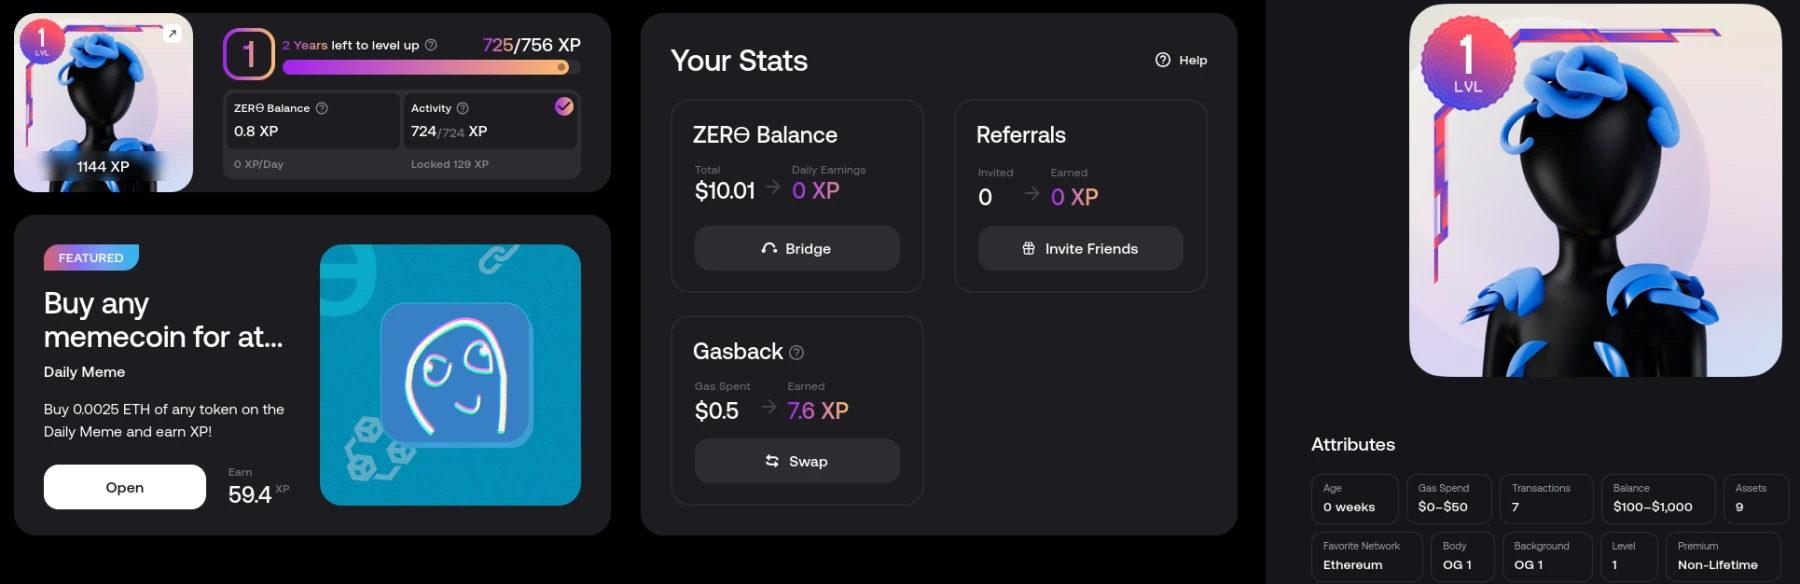Viewport: 1800px width, 584px height.
Task: Click the Bridge button
Action: coord(797,248)
